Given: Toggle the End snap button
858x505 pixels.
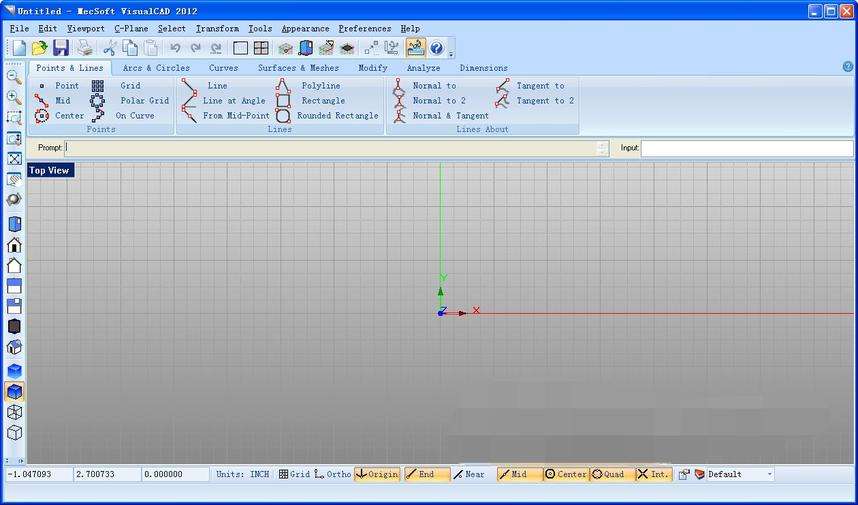Looking at the screenshot, I should 427,474.
